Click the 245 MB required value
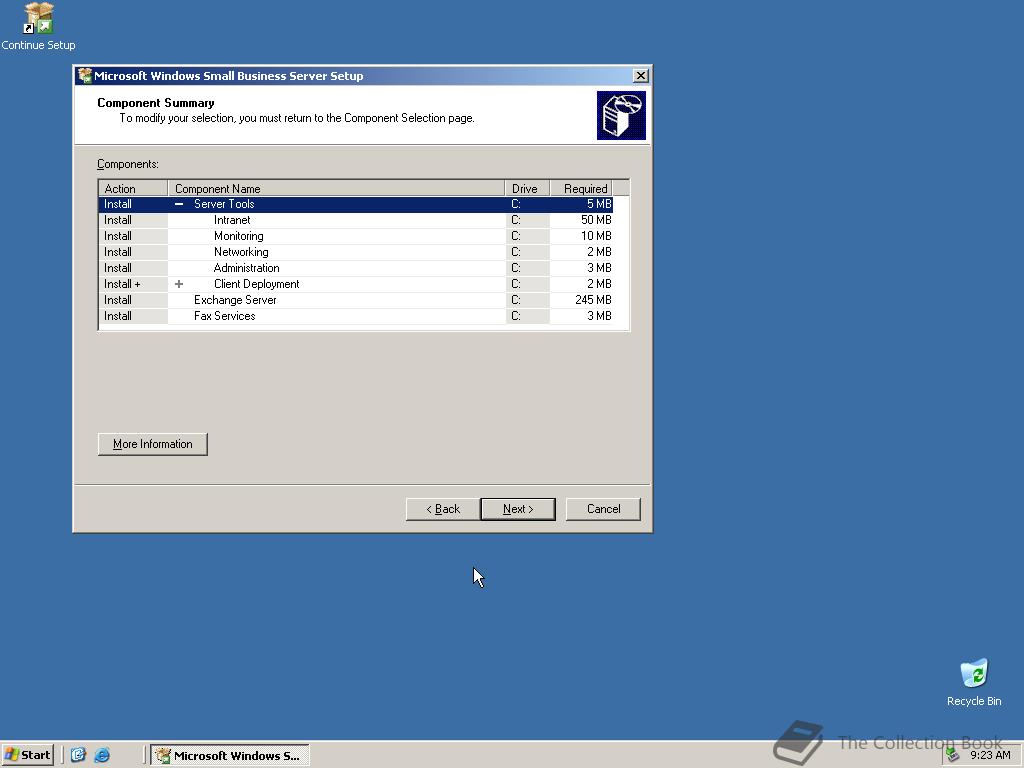This screenshot has width=1024, height=768. pyautogui.click(x=593, y=300)
